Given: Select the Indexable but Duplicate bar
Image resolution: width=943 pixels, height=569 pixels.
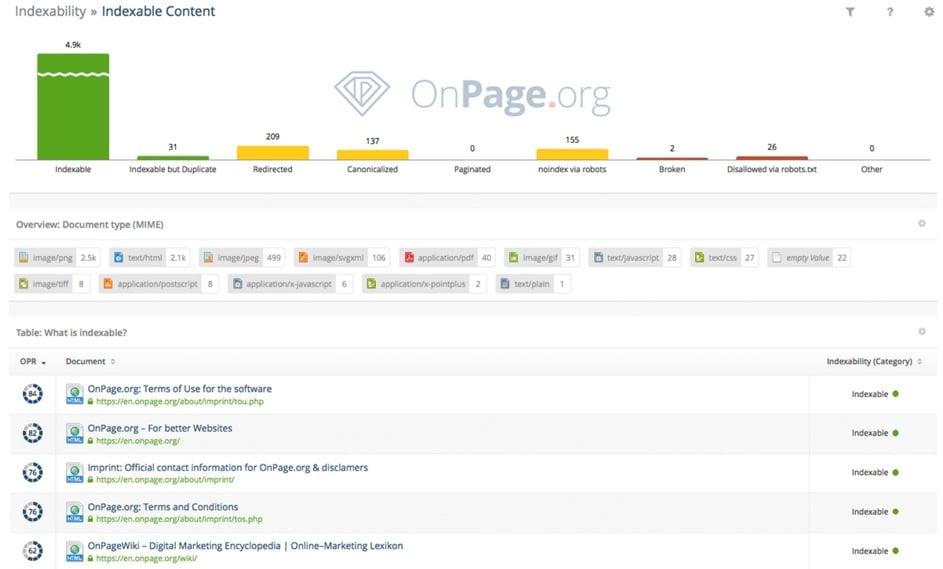Looking at the screenshot, I should coord(173,158).
